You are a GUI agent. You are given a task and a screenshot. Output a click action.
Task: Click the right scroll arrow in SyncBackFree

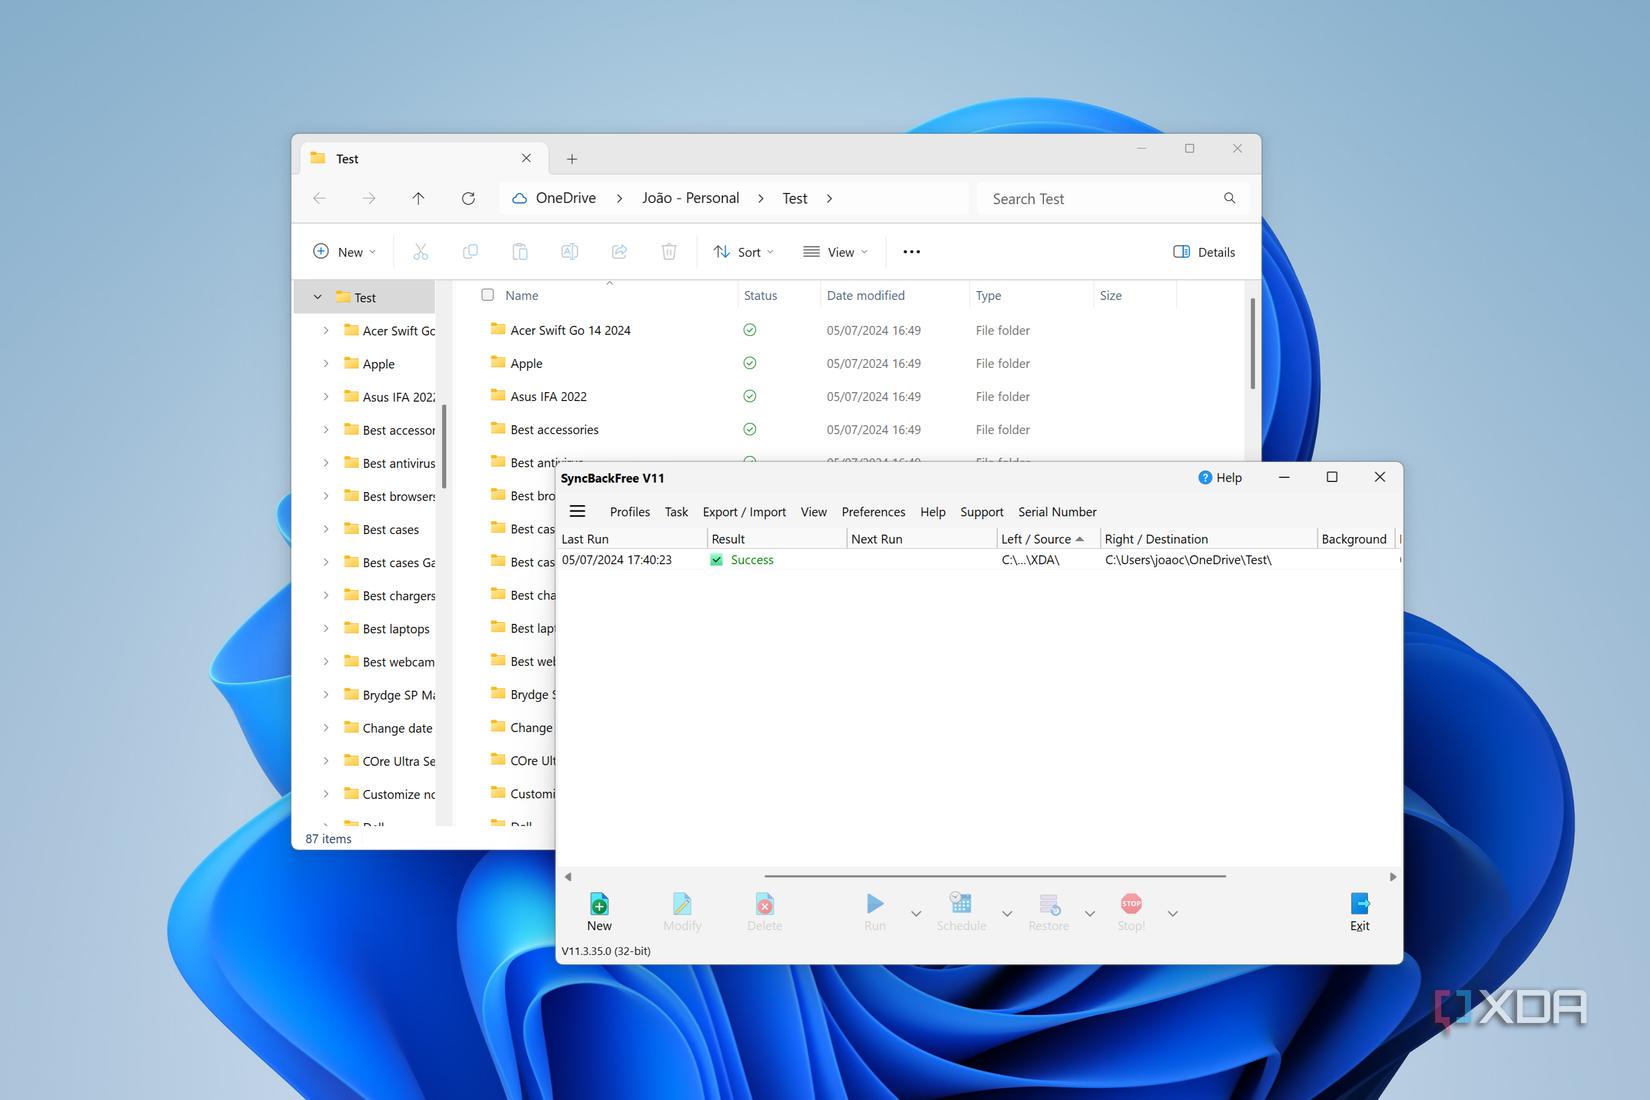click(x=1393, y=876)
